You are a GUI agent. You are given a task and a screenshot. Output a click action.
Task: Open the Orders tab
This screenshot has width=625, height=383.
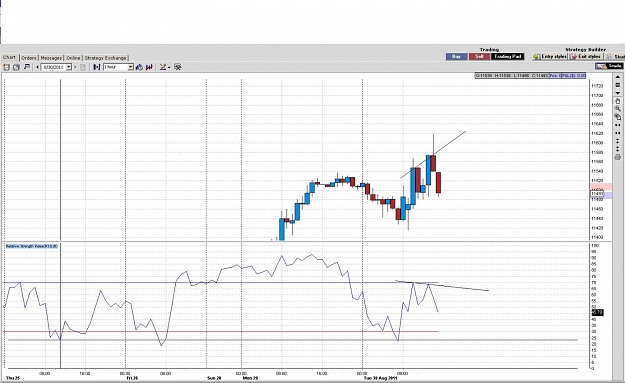[x=29, y=58]
